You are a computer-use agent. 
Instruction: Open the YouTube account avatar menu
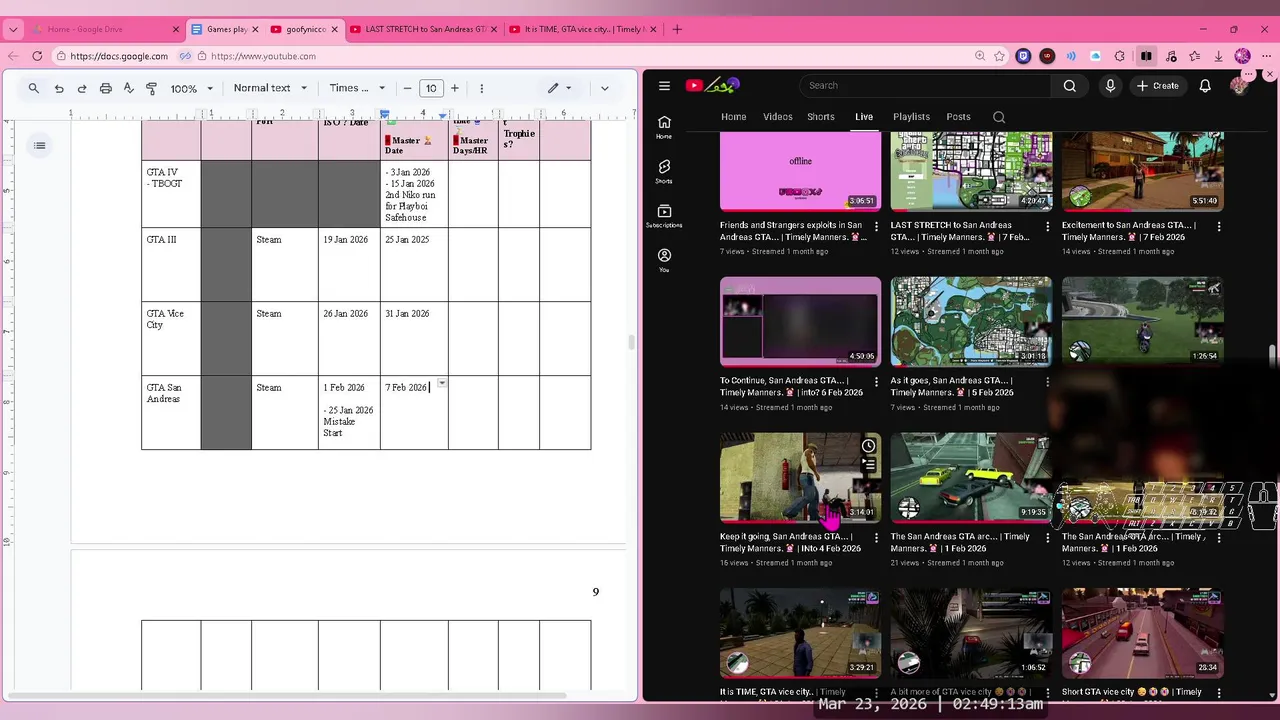(x=1240, y=86)
